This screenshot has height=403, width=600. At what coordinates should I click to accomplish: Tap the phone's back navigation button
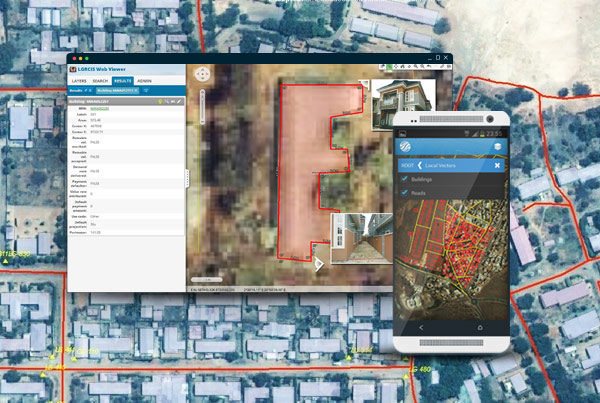coord(421,328)
